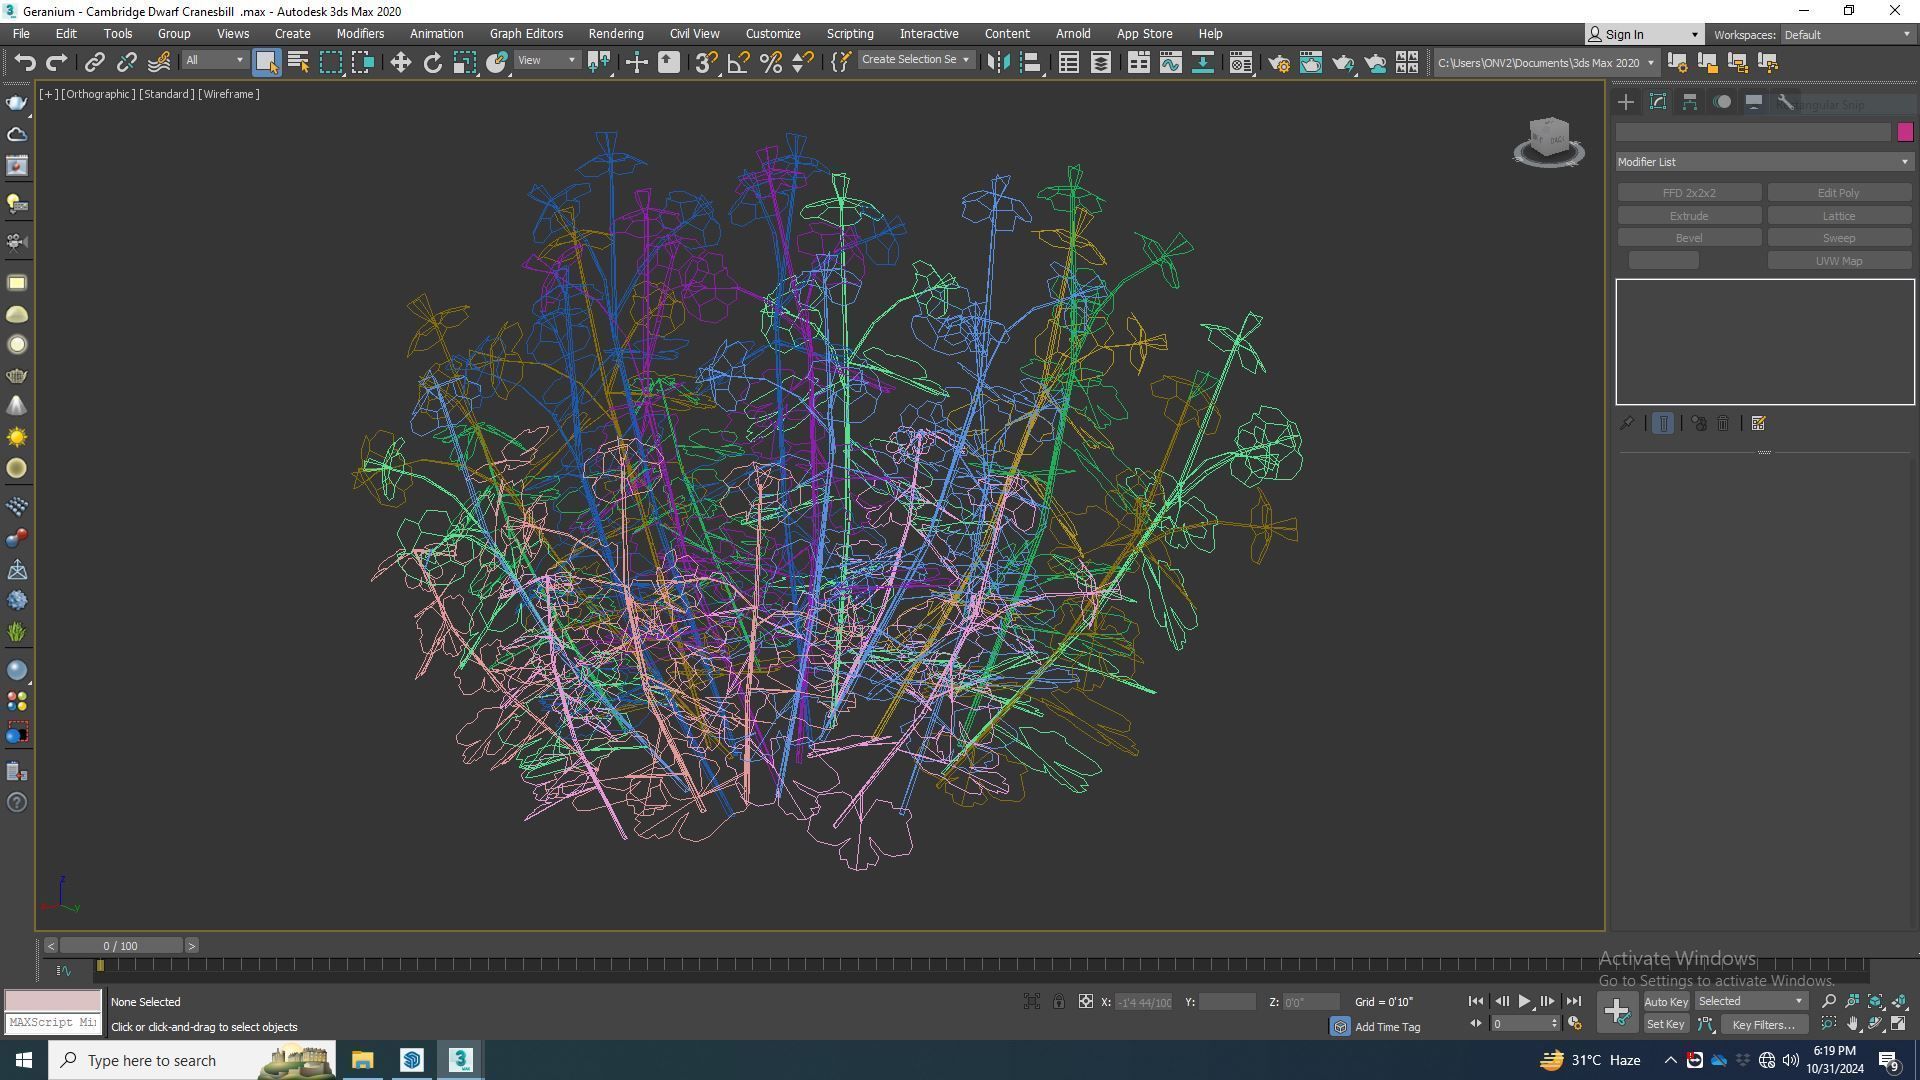Toggle the Selection Lock padlock
The width and height of the screenshot is (1920, 1080).
pyautogui.click(x=1058, y=1001)
